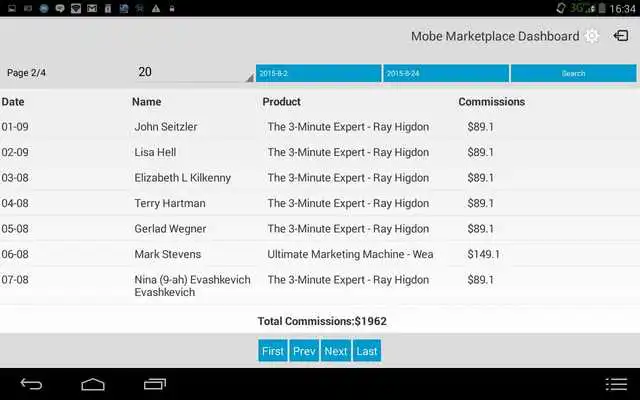Click the Mobe Marketplace Dashboard title
The image size is (640, 400).
[495, 36]
